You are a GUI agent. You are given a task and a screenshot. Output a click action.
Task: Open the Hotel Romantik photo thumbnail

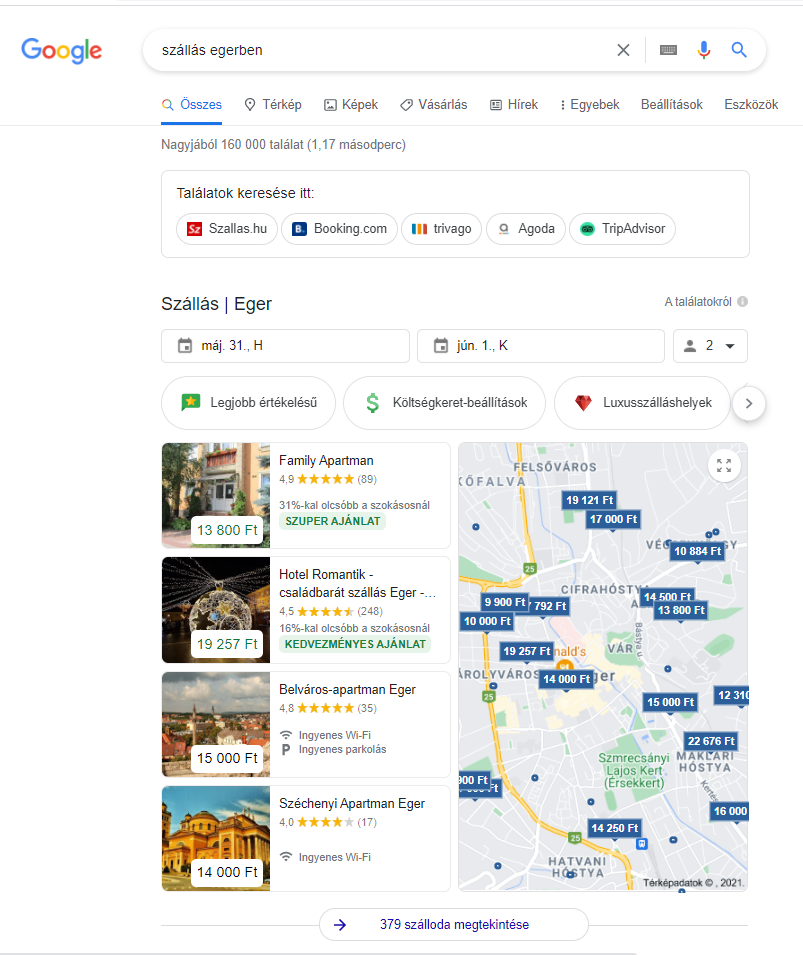point(216,610)
